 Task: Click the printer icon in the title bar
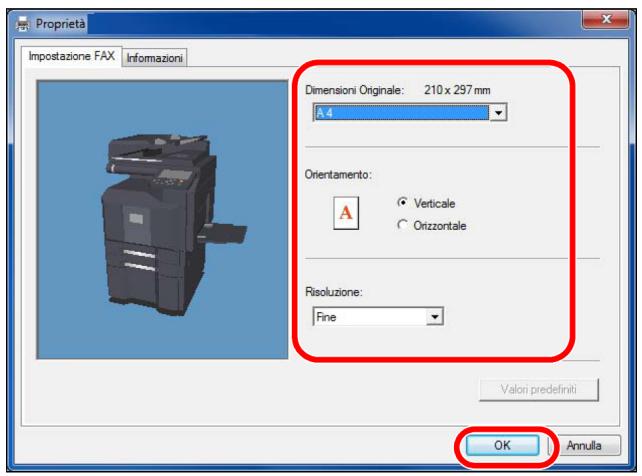tap(23, 24)
